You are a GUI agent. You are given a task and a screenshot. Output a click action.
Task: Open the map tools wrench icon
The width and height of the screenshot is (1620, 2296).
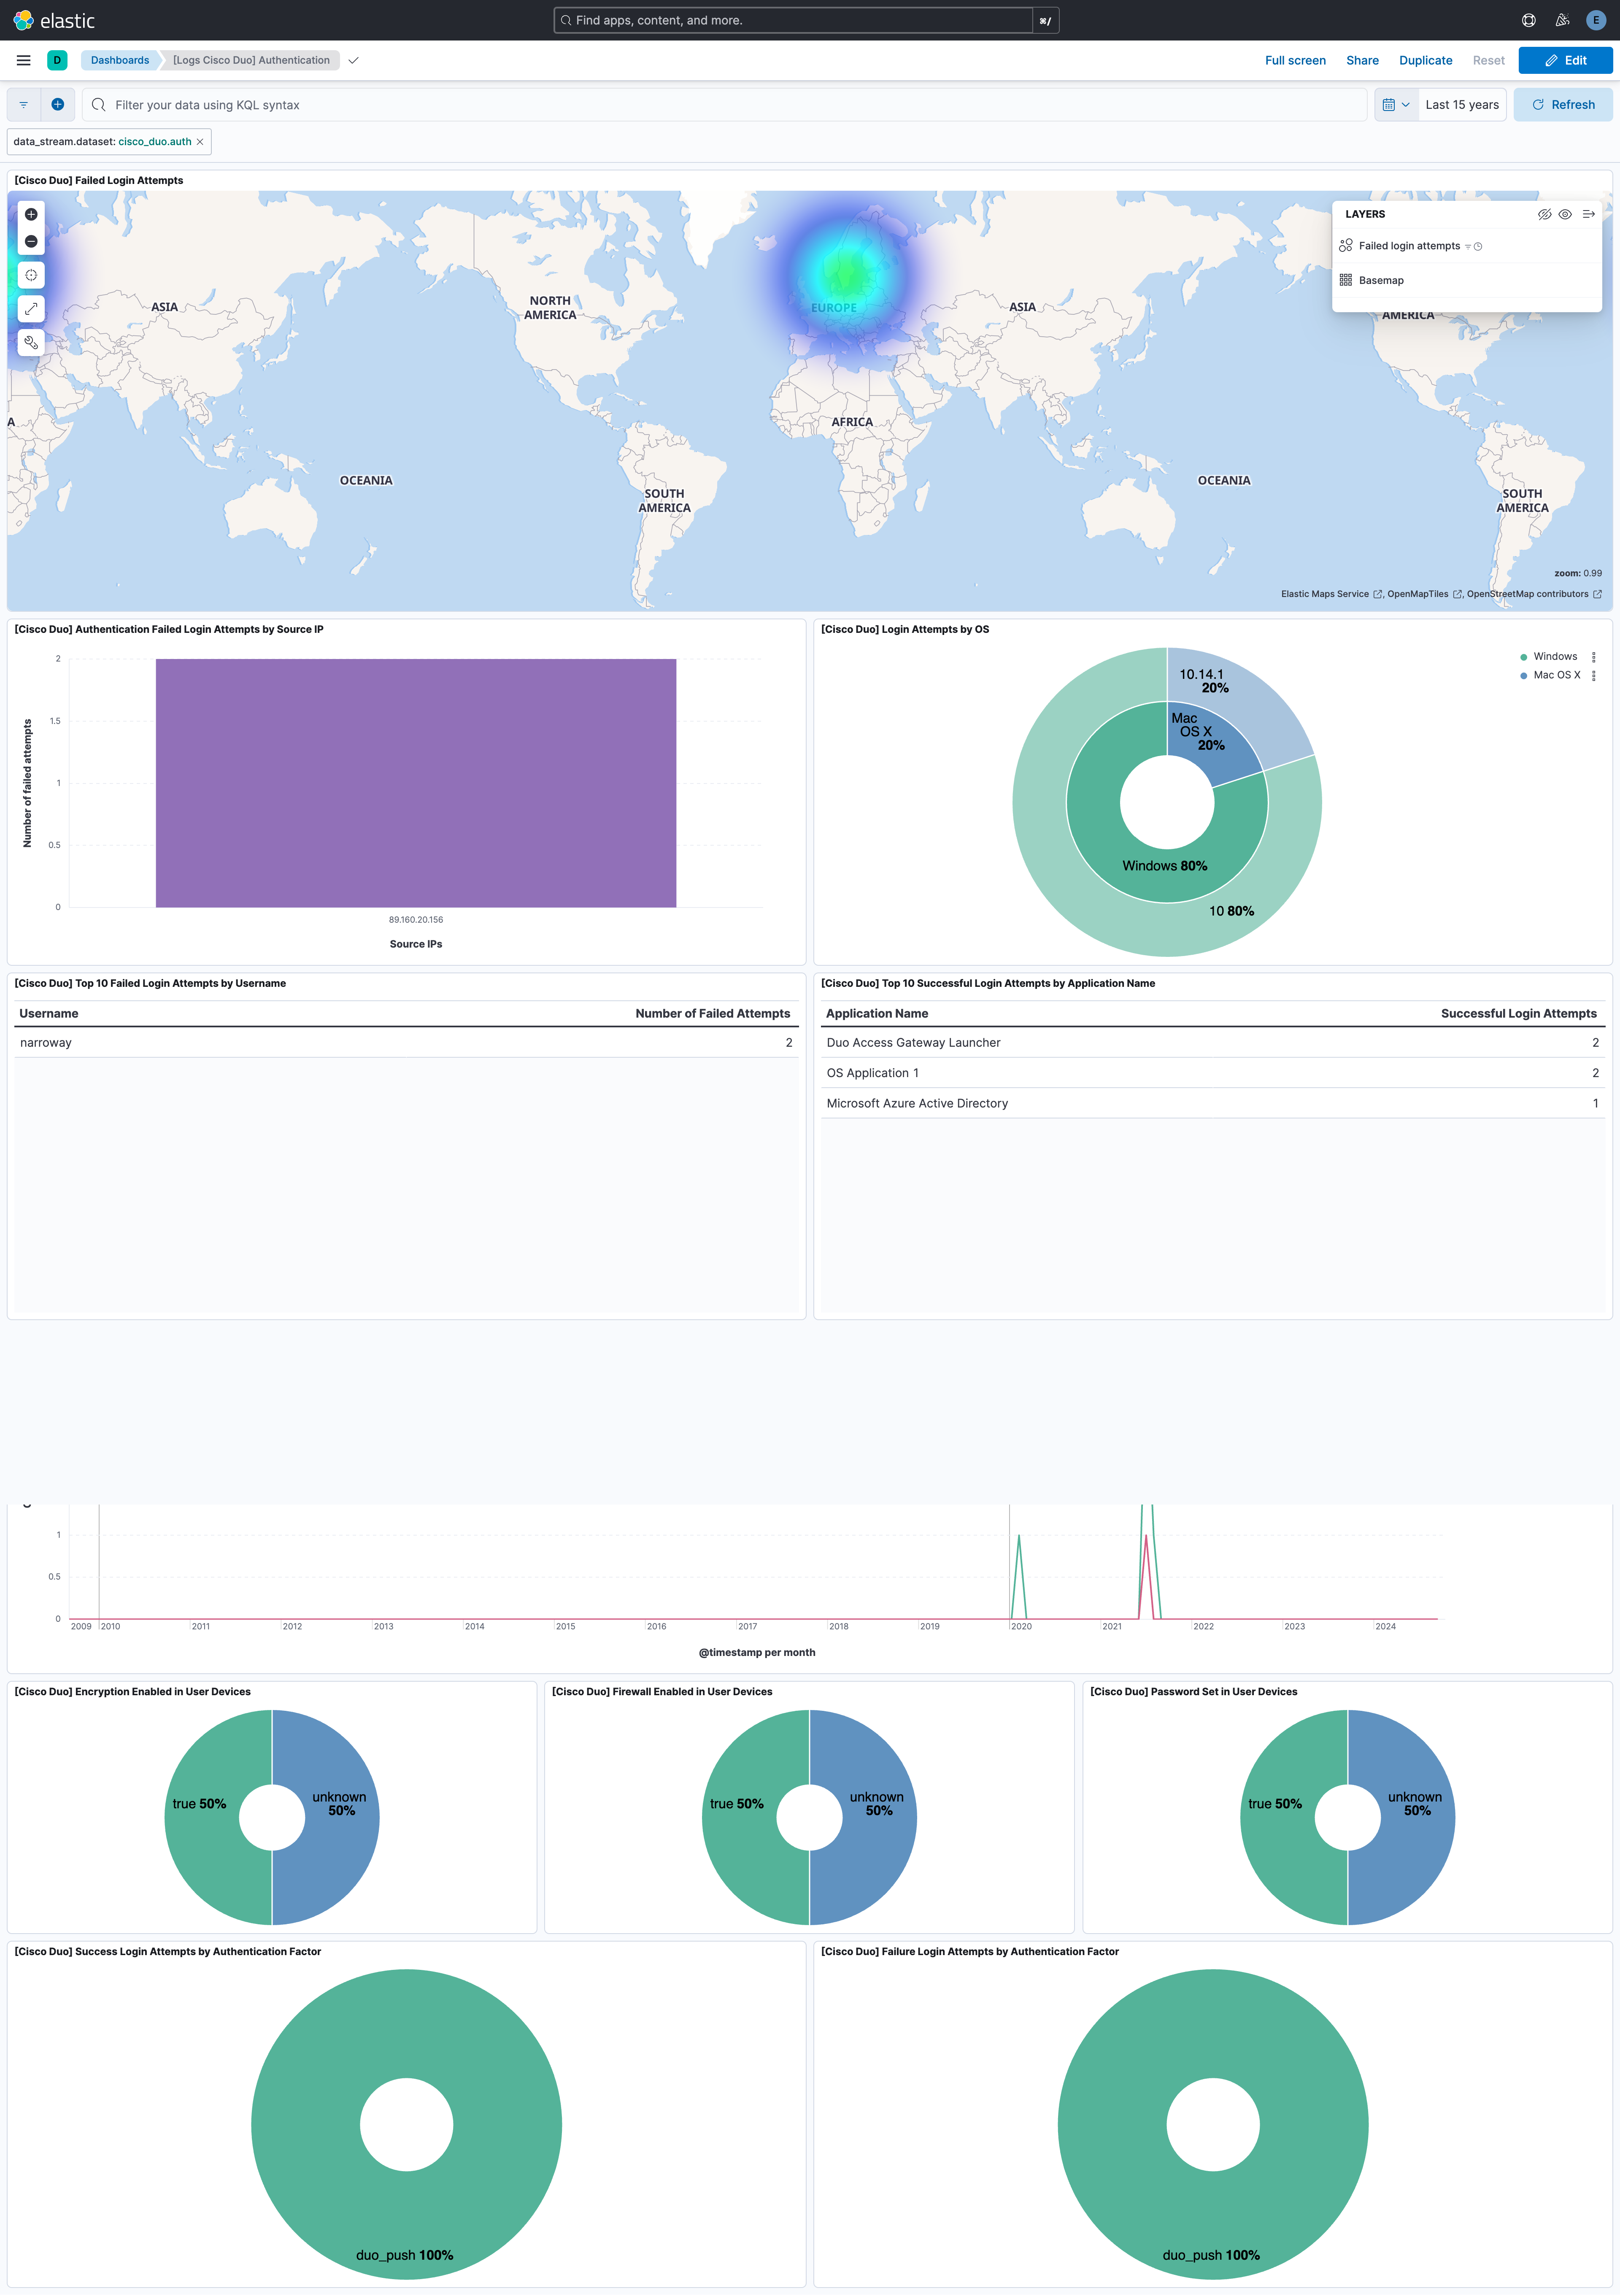[31, 342]
